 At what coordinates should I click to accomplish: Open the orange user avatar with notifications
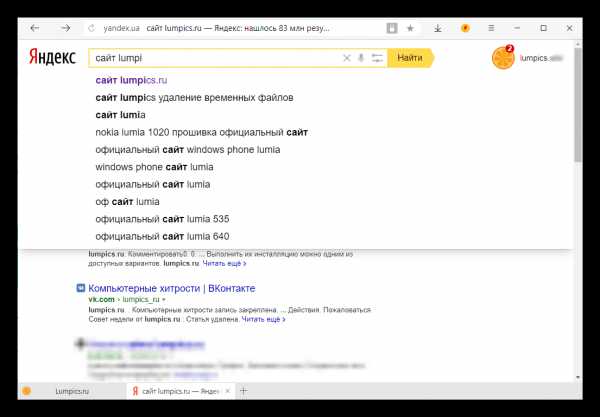(x=503, y=58)
